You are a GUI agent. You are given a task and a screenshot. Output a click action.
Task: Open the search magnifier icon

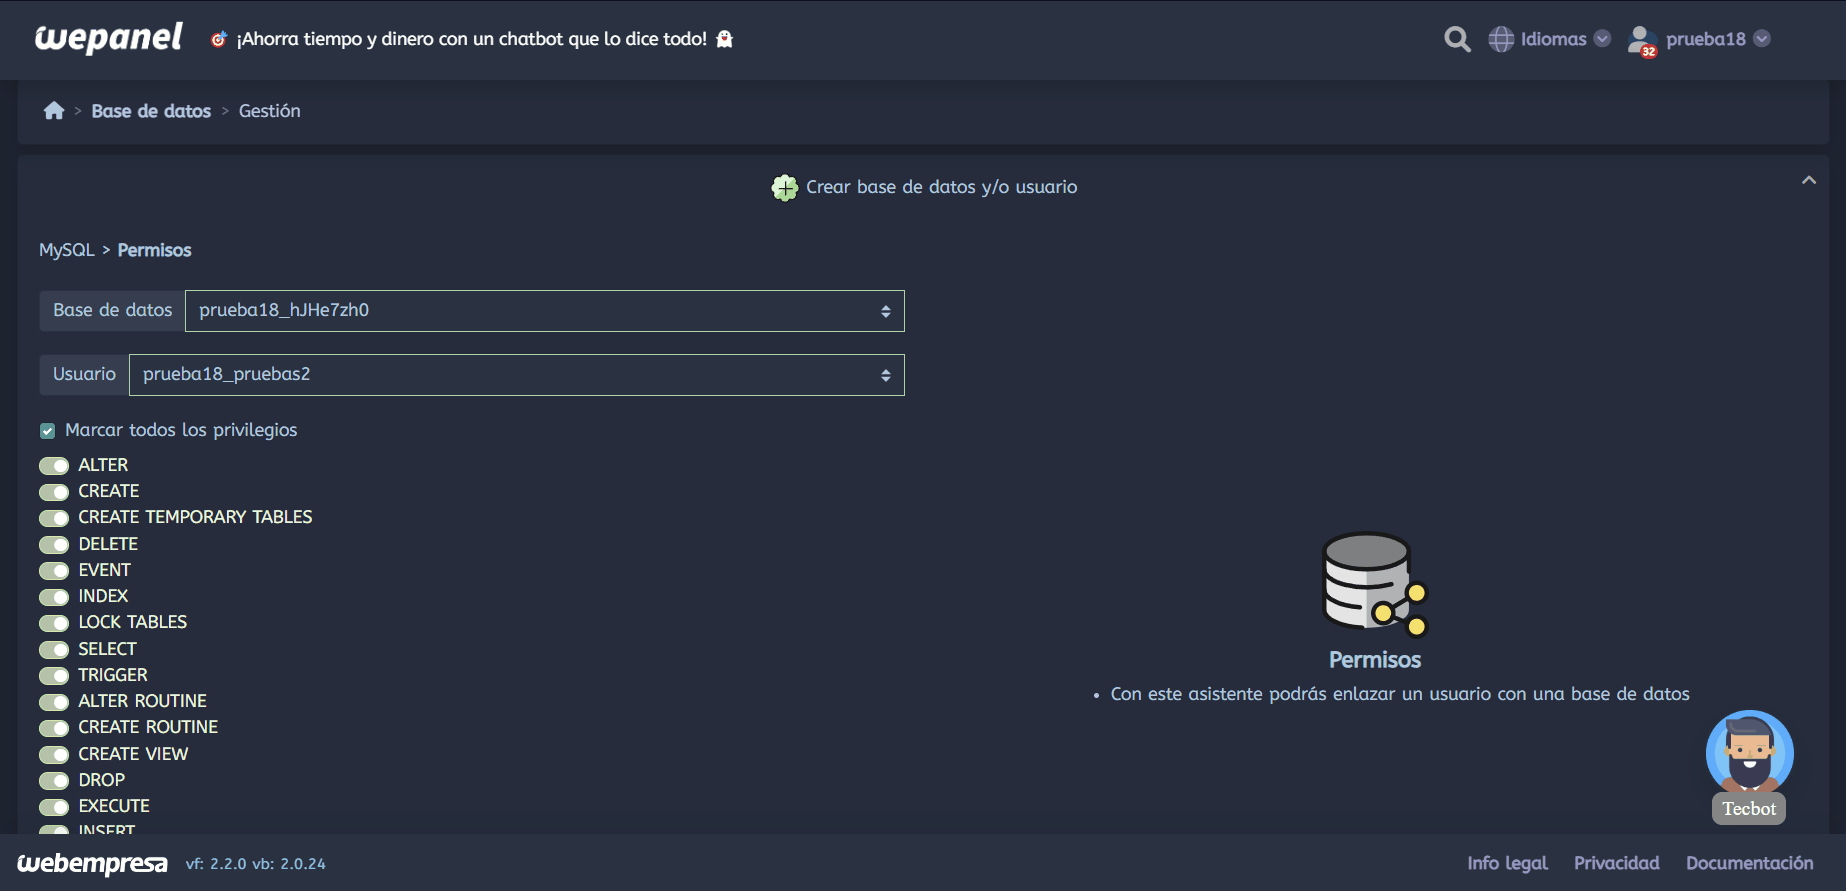(1457, 39)
